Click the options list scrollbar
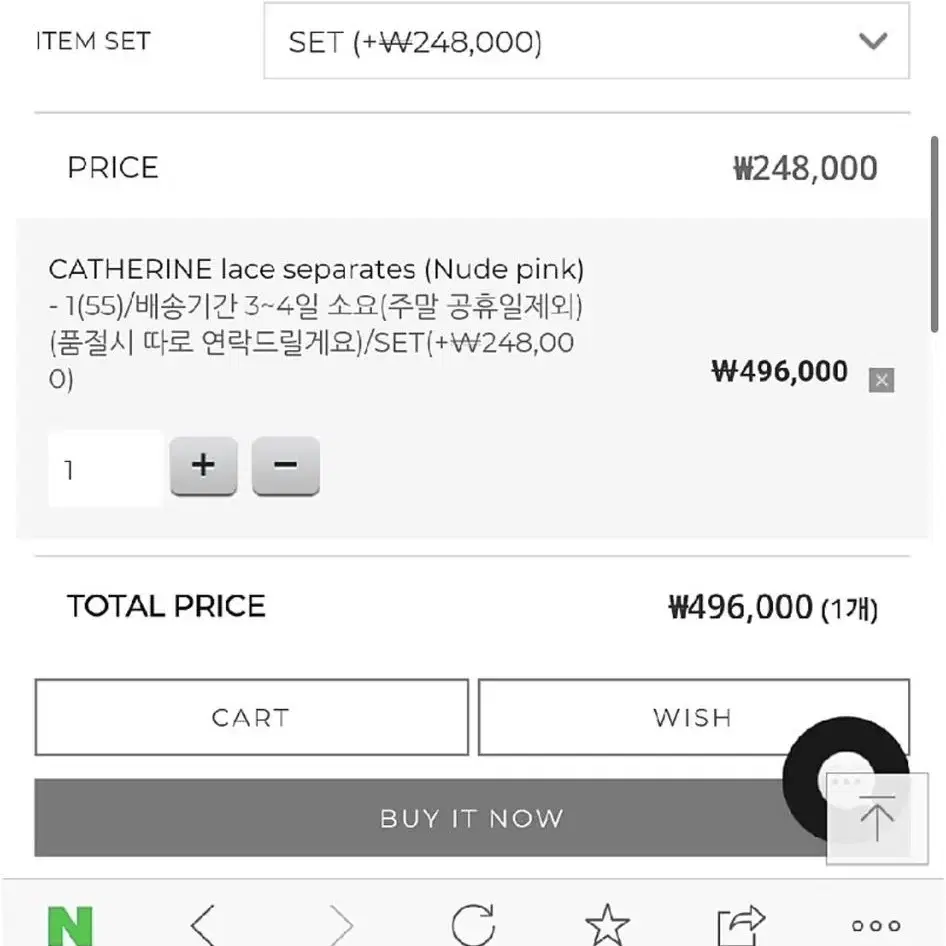 pyautogui.click(x=934, y=234)
